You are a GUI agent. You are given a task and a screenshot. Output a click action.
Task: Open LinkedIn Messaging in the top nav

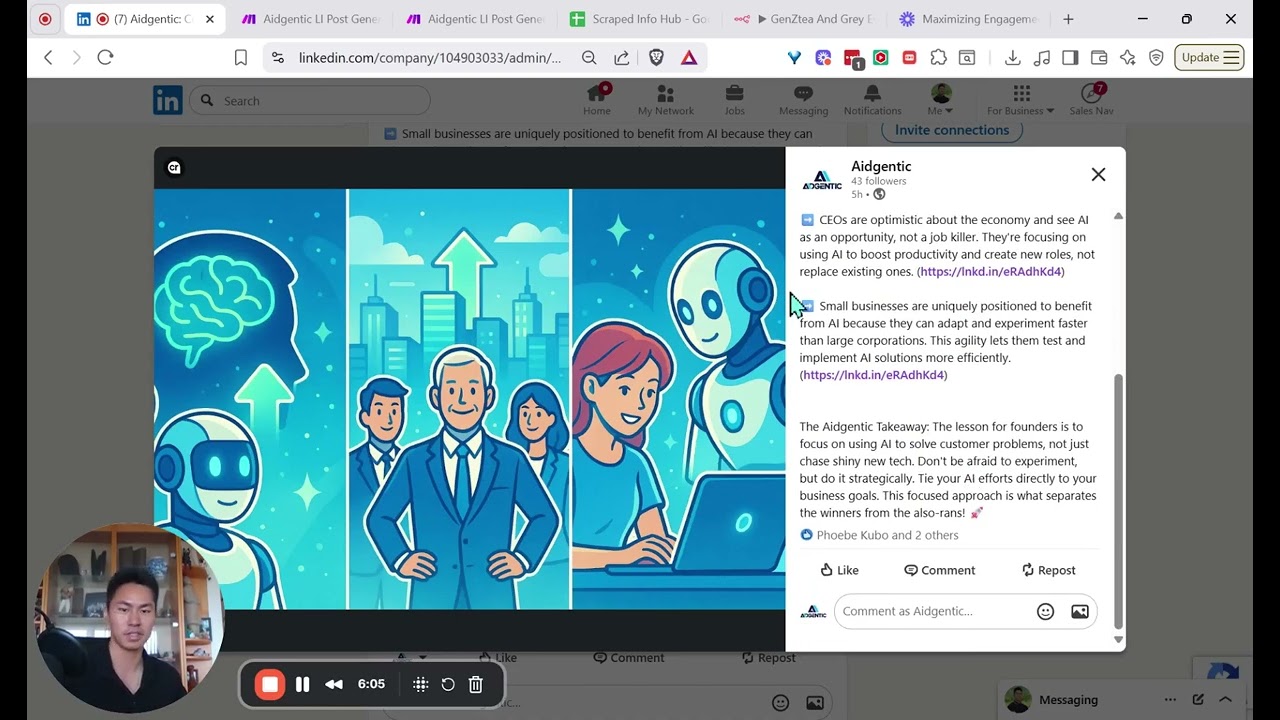coord(803,100)
